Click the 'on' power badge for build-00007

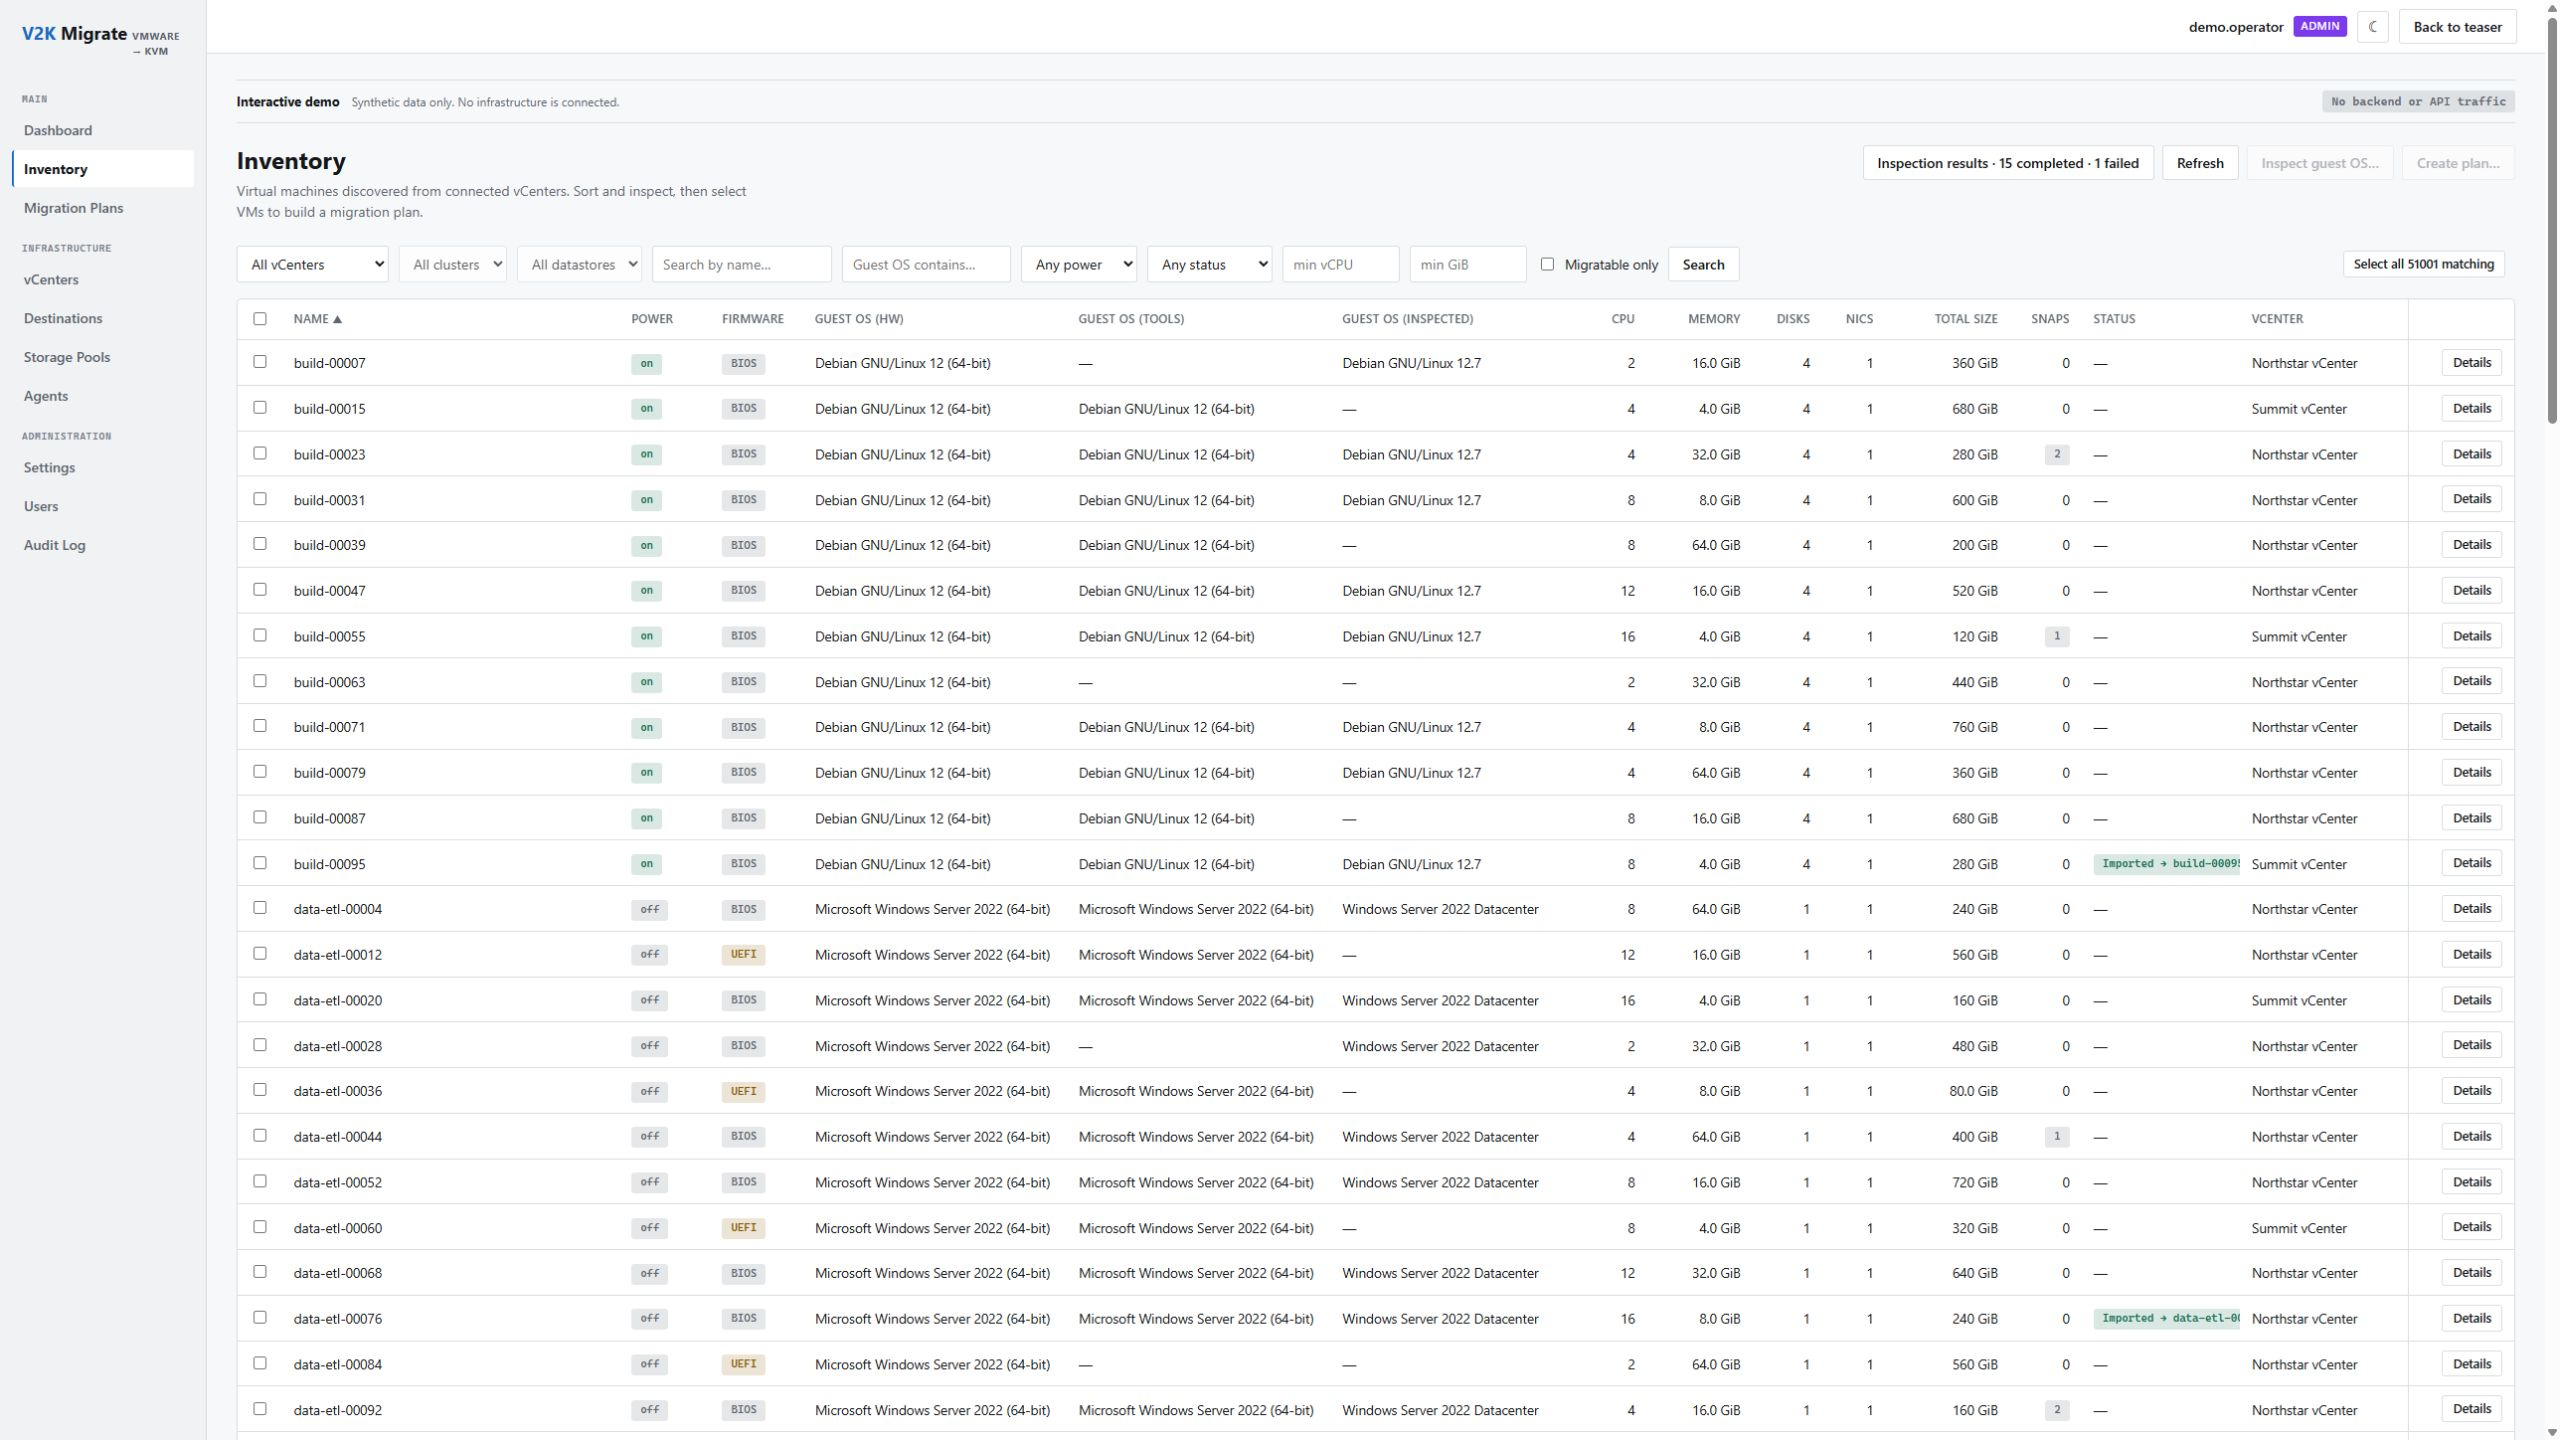click(x=646, y=364)
